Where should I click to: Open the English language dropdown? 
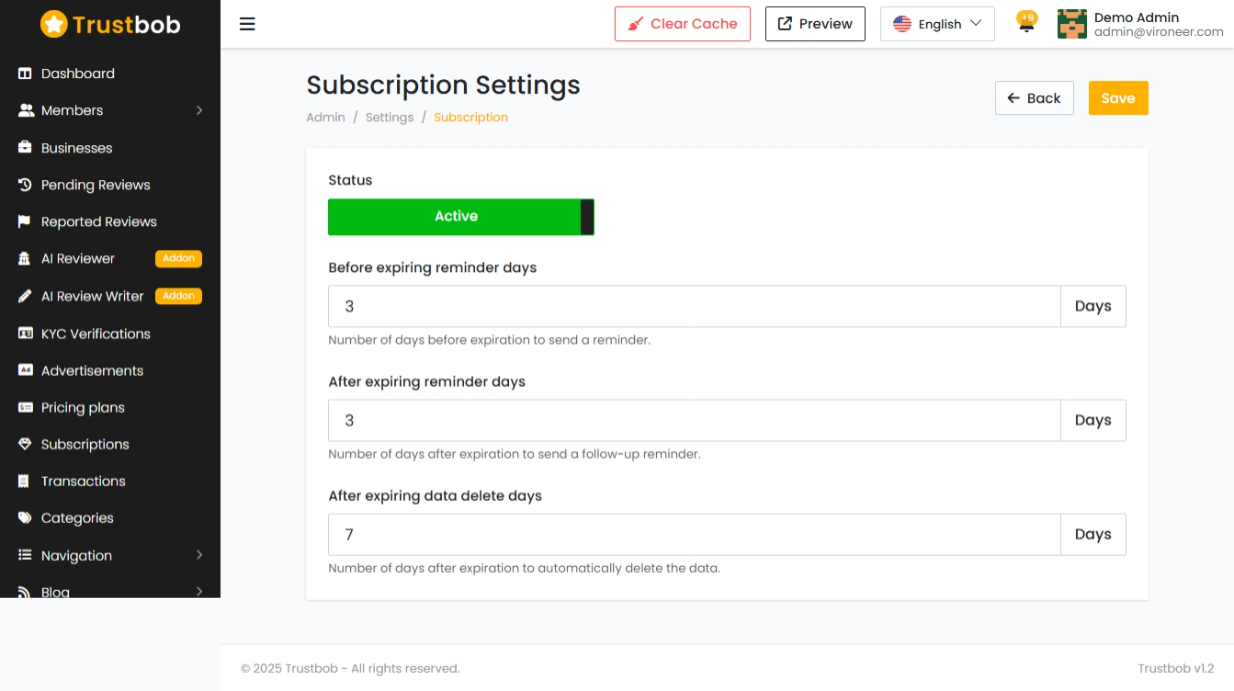point(937,24)
